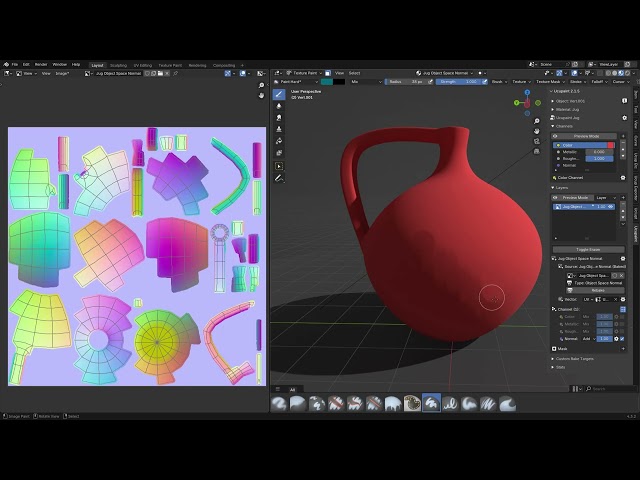
Task: Click the Rebake button
Action: coord(598,291)
